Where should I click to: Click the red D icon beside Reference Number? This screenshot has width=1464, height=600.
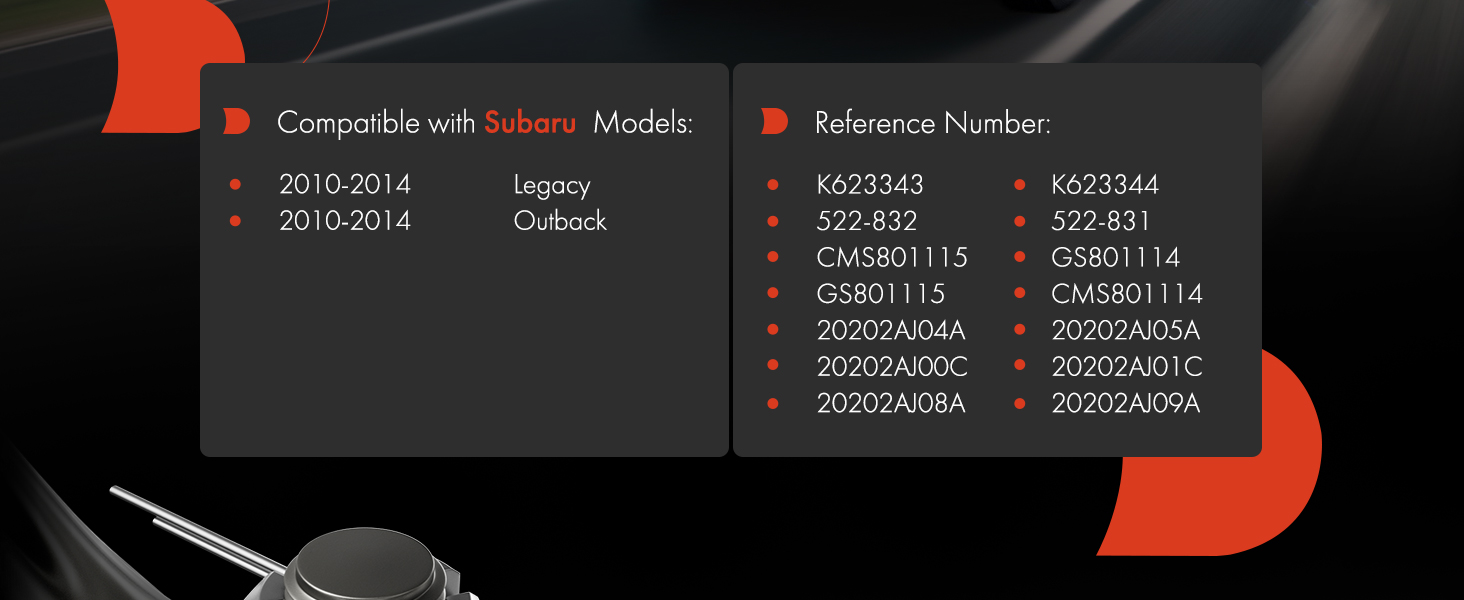[x=774, y=122]
